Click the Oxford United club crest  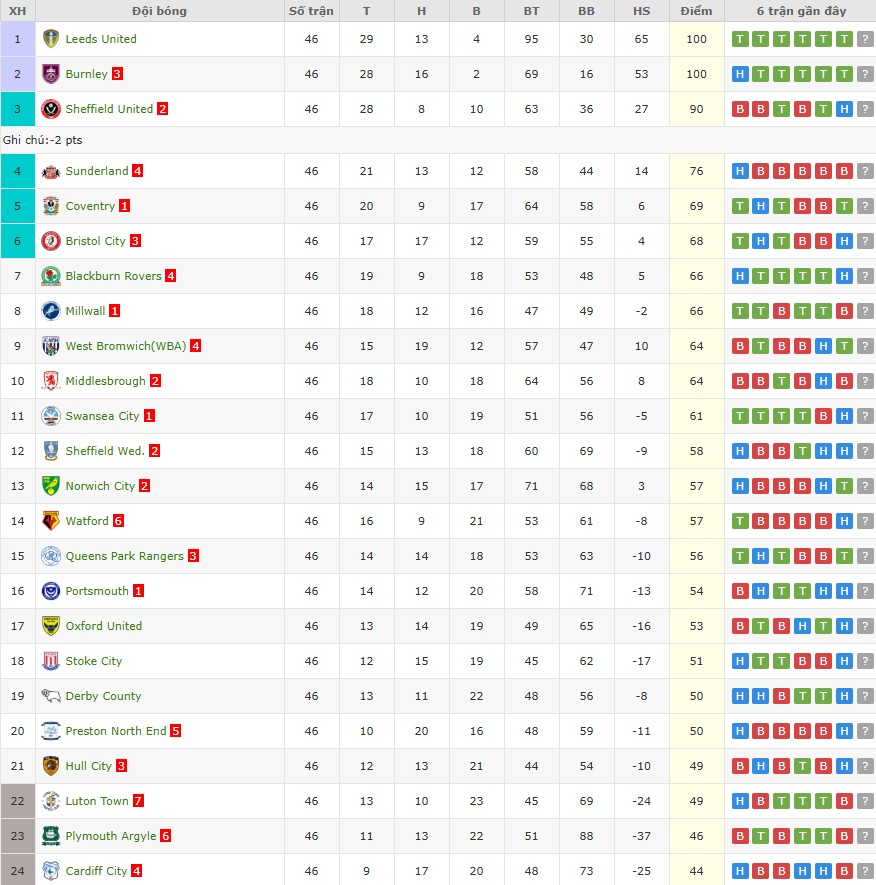[x=51, y=626]
